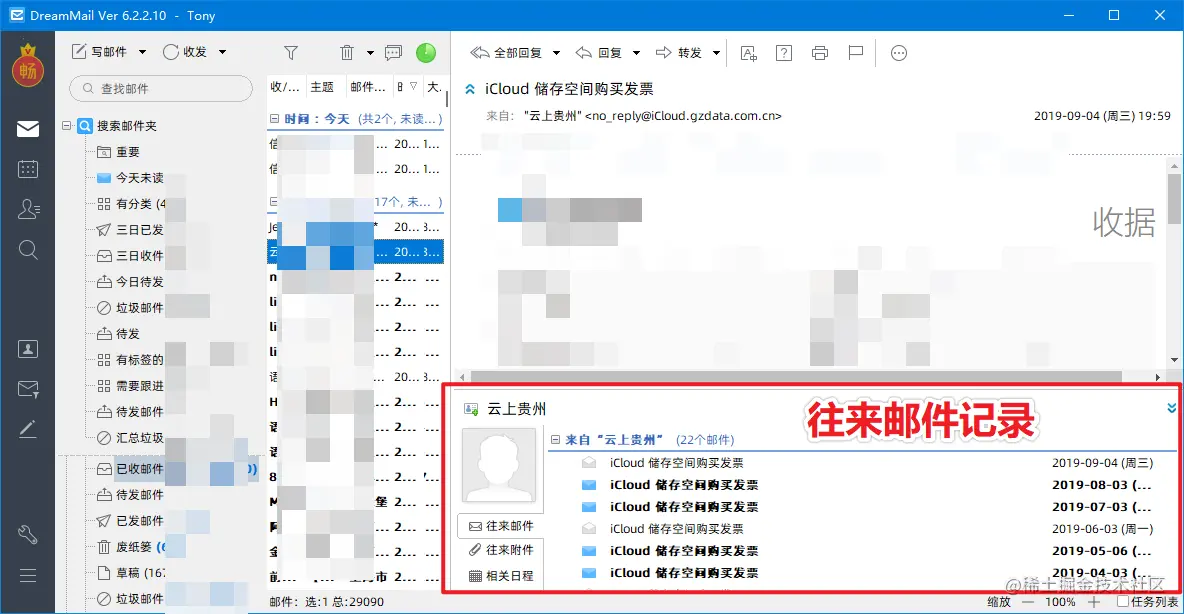Select the 往来邮件 tab
Screen dimensions: 1184x614
pos(501,526)
